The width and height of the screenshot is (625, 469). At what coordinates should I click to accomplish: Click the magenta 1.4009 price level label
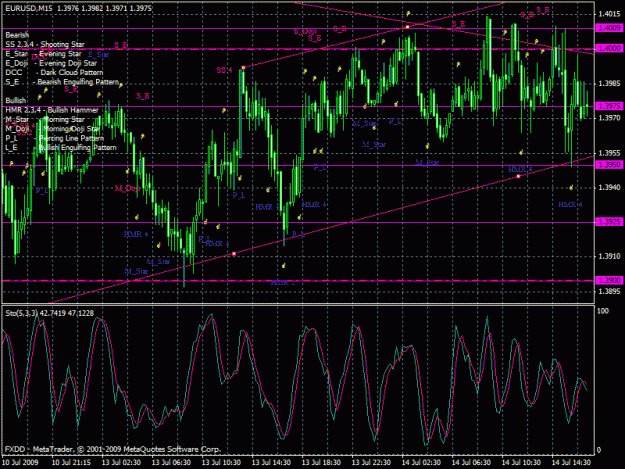[609, 28]
